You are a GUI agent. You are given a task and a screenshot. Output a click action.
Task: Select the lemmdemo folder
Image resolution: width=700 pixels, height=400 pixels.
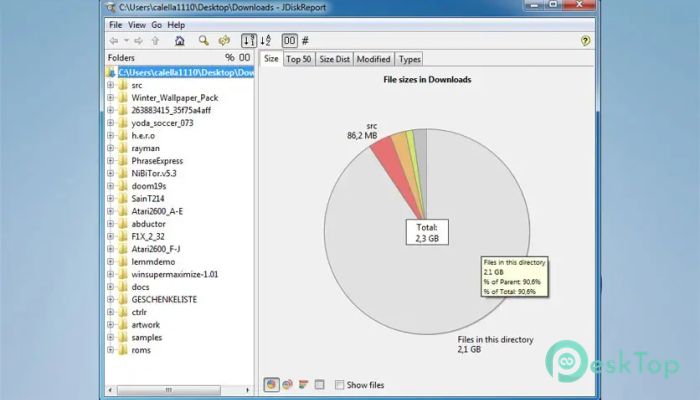coord(153,262)
